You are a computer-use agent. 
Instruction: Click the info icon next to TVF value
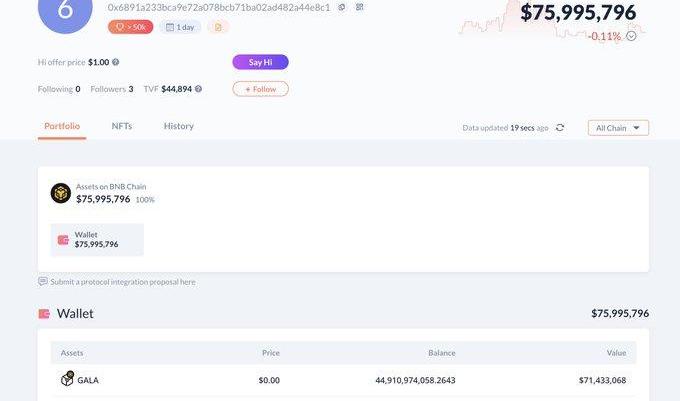198,89
